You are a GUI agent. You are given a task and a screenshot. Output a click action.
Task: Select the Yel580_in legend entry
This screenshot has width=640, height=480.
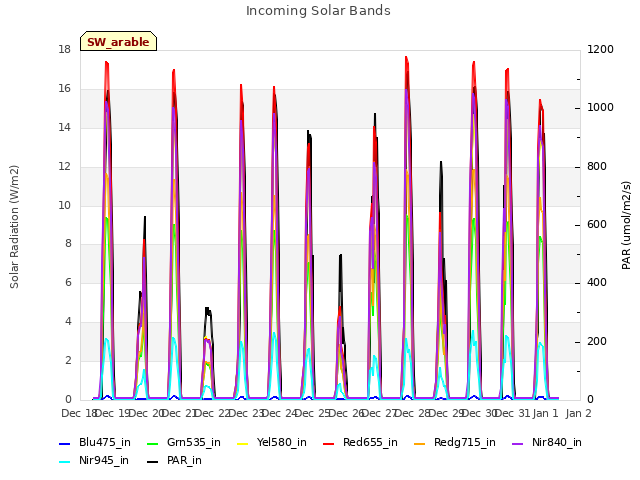pyautogui.click(x=271, y=442)
